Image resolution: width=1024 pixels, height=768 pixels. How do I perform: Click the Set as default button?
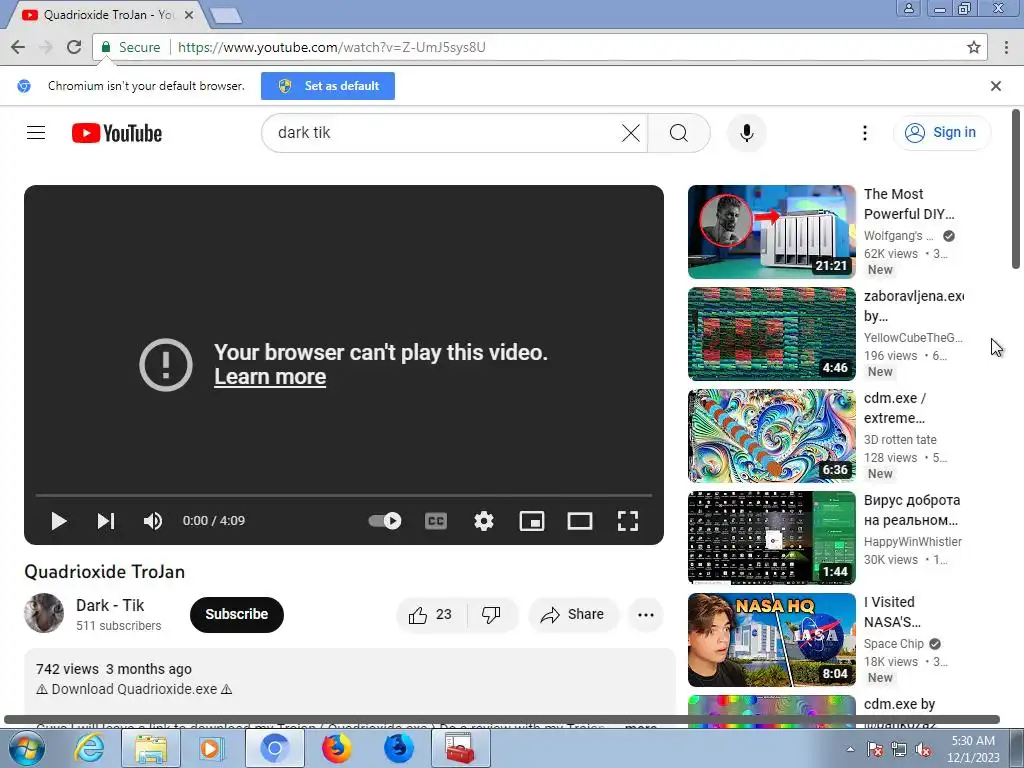click(x=328, y=86)
